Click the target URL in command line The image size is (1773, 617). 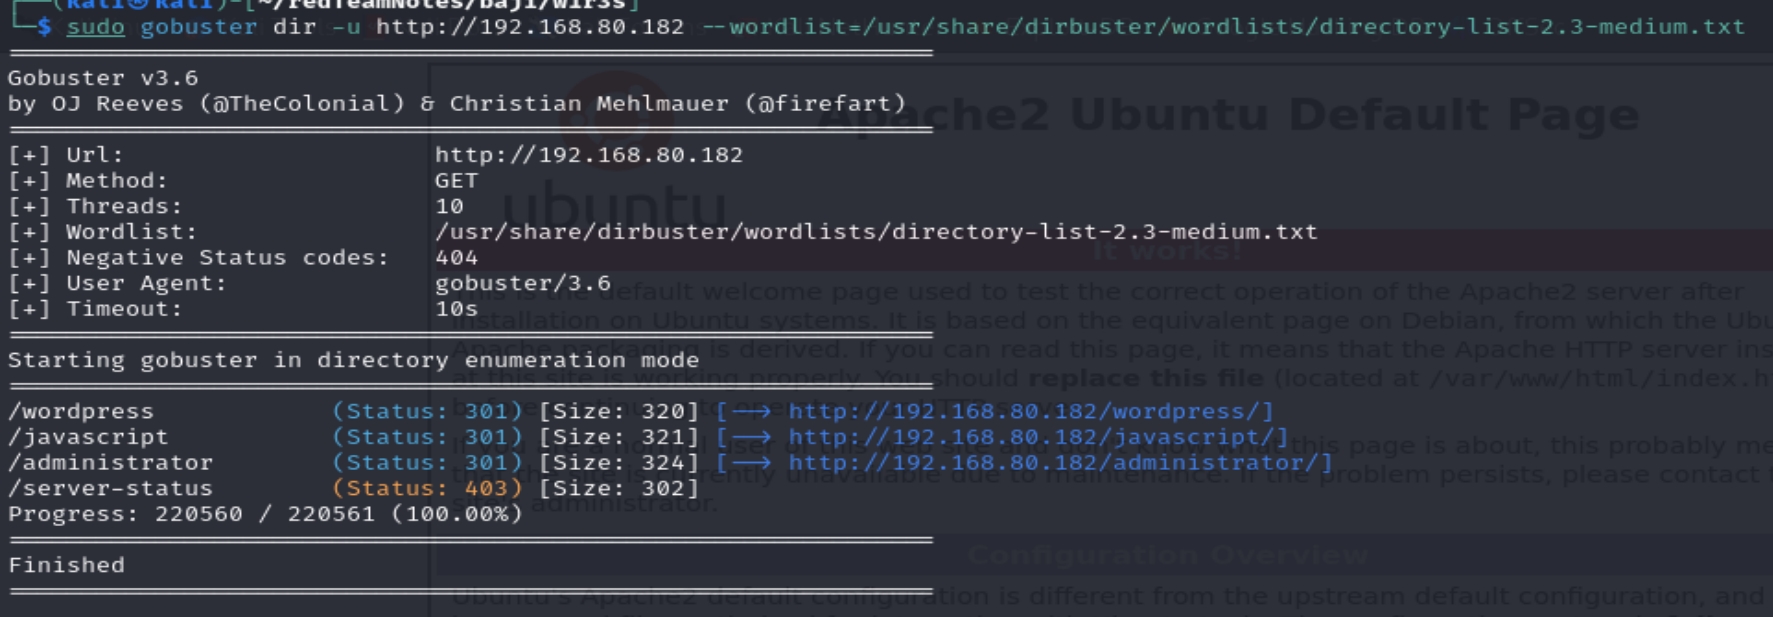pos(529,27)
